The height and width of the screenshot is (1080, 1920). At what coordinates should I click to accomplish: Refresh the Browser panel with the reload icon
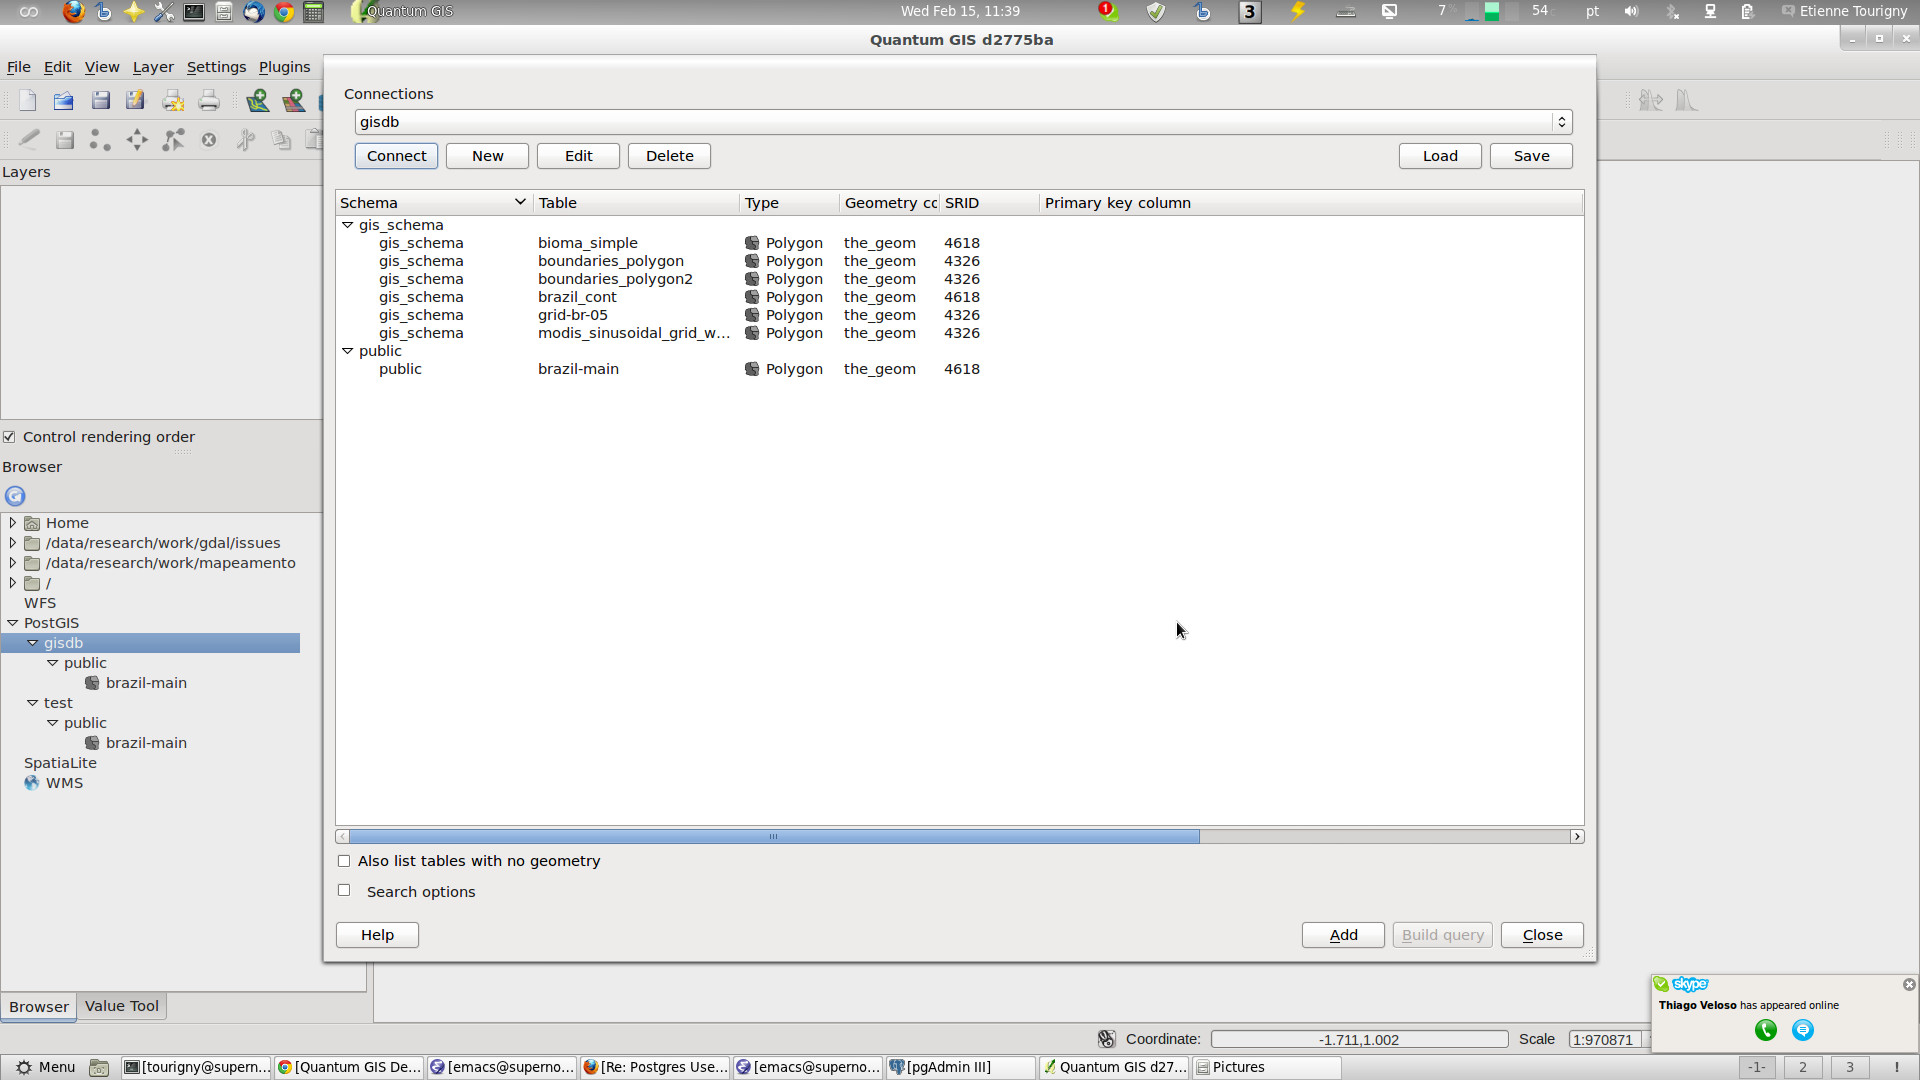pyautogui.click(x=15, y=496)
